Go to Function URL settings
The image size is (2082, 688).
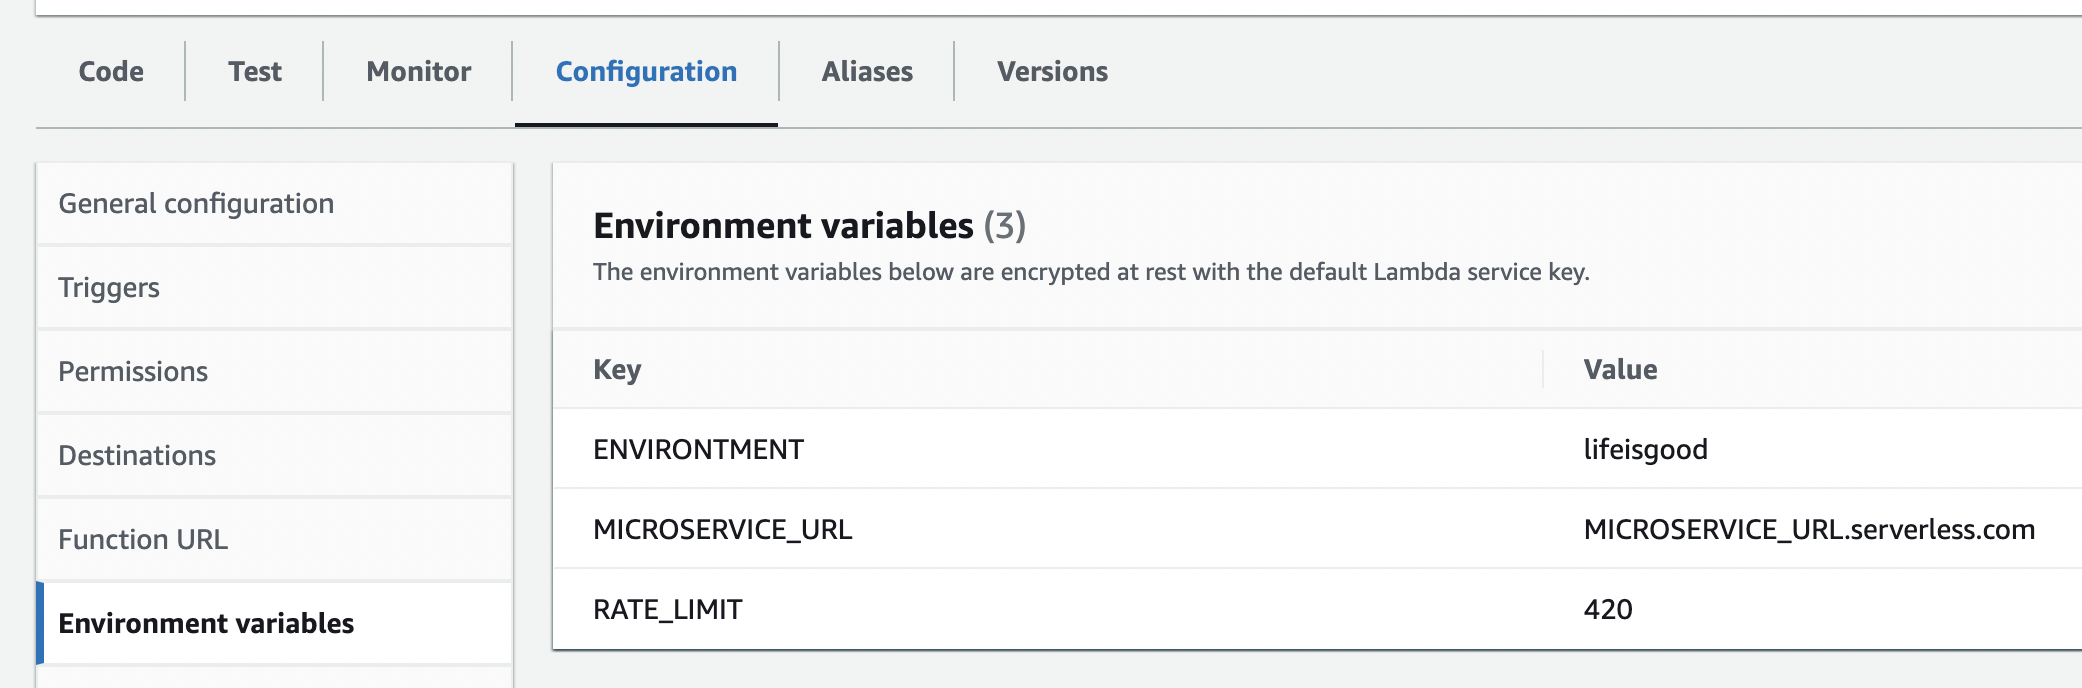coord(143,540)
